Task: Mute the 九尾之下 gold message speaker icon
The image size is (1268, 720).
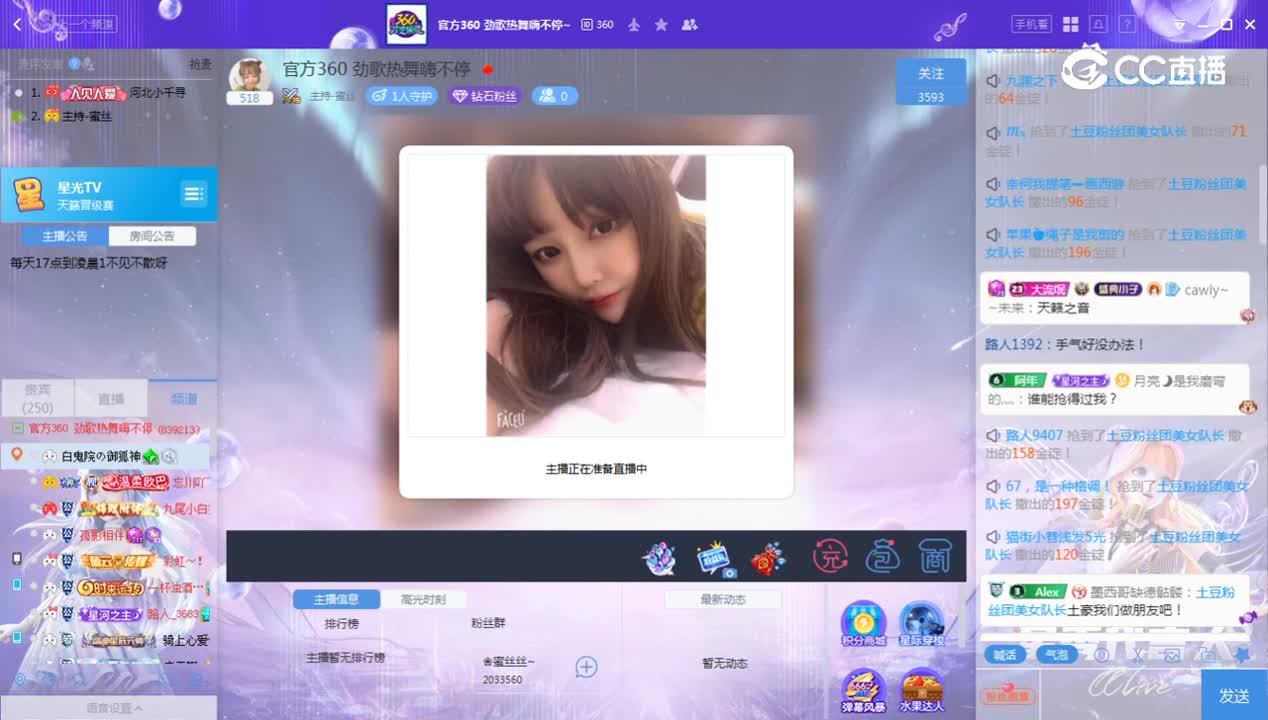Action: [x=992, y=81]
